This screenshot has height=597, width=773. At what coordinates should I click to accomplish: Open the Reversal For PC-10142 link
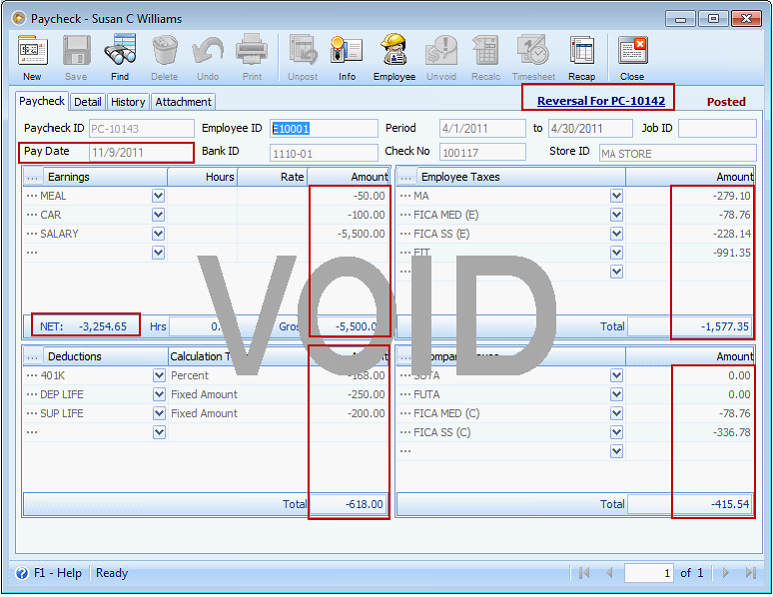pyautogui.click(x=601, y=101)
